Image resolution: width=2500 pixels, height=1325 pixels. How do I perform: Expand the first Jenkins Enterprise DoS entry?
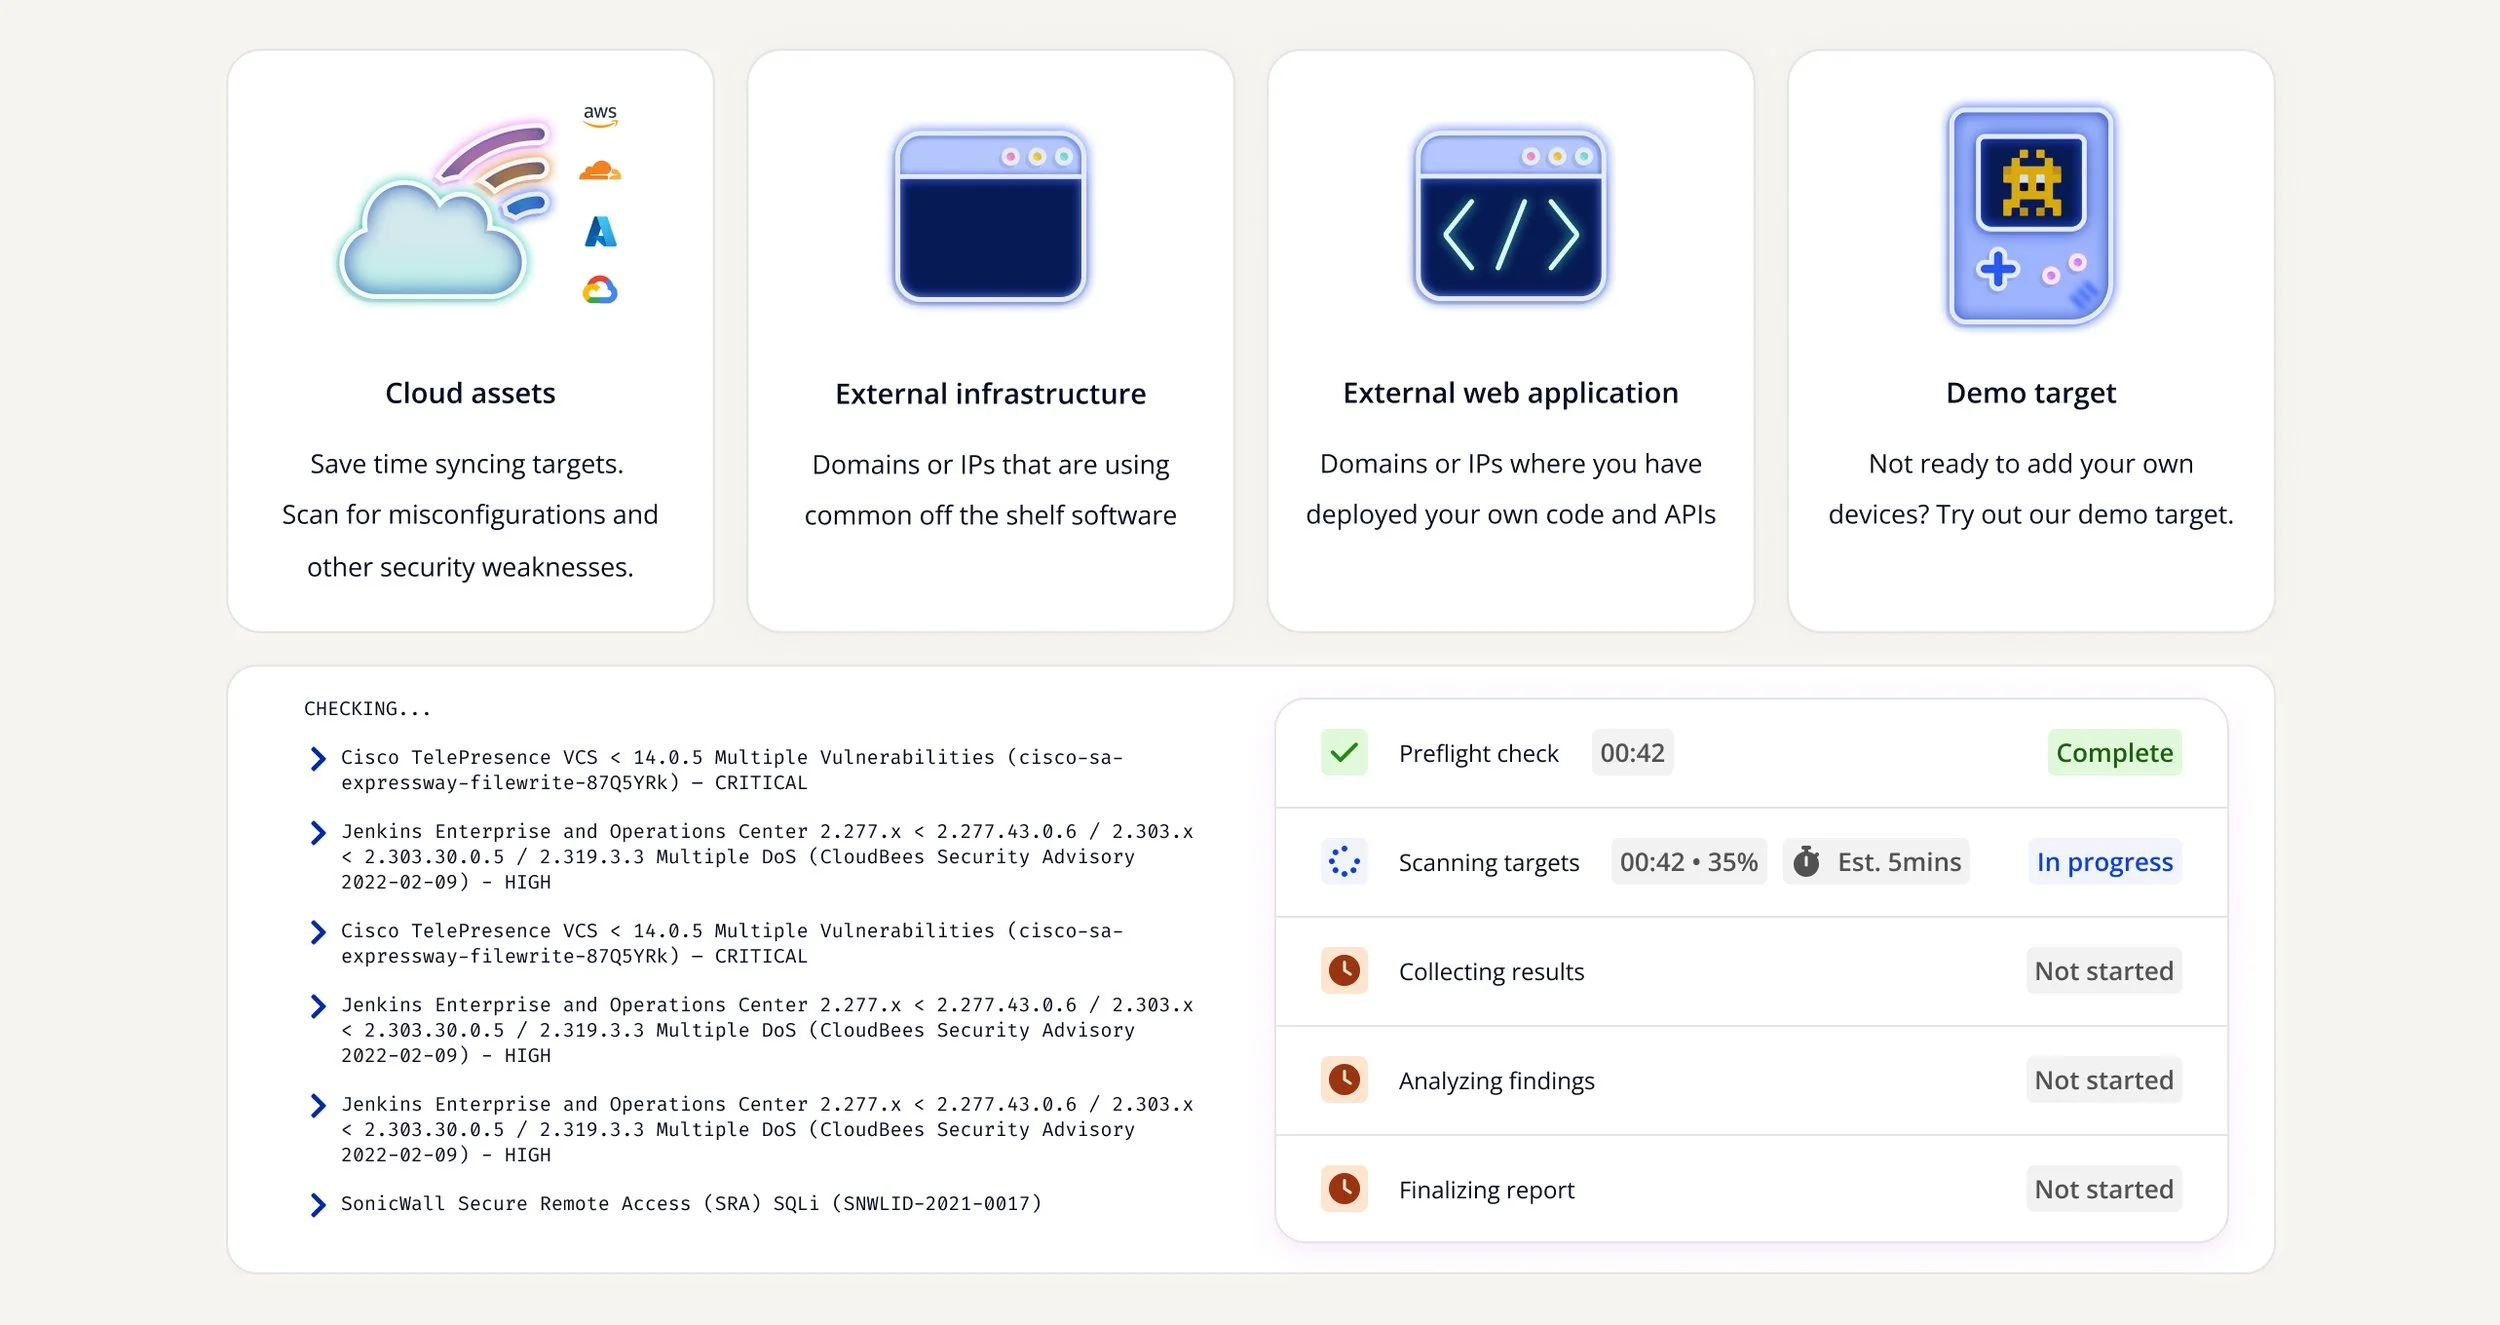click(318, 832)
